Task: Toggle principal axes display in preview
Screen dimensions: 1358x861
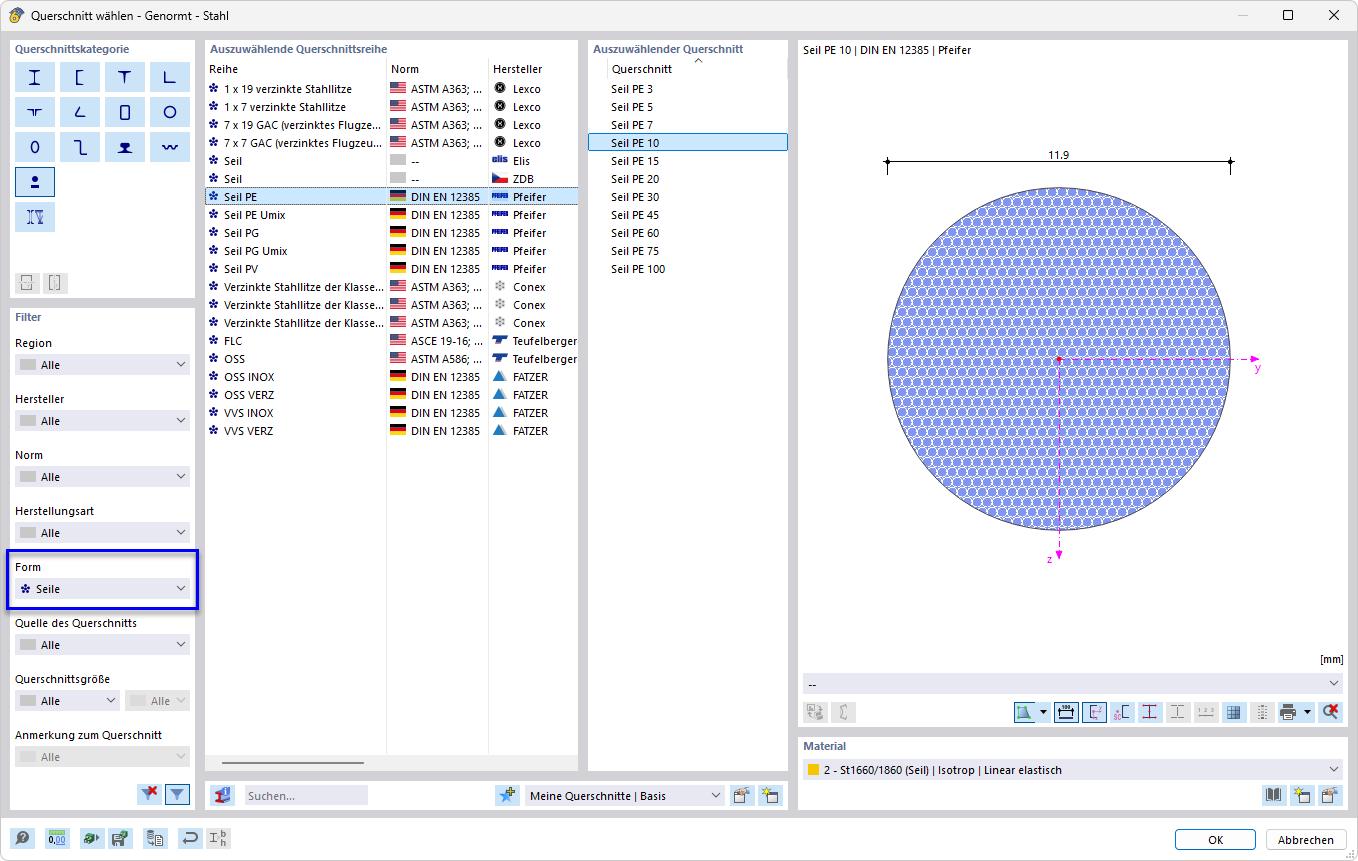Action: [x=1094, y=712]
